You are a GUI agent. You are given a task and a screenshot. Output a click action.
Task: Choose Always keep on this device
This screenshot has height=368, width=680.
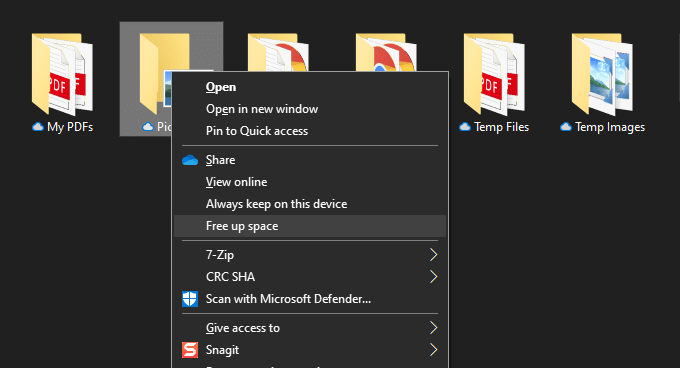pyautogui.click(x=310, y=204)
